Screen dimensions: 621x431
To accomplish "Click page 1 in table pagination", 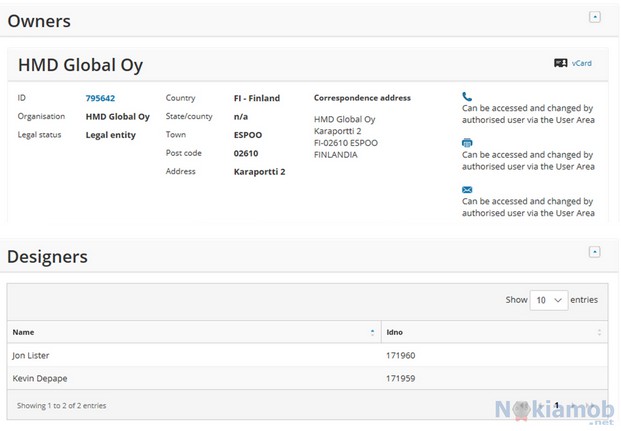I will [558, 405].
